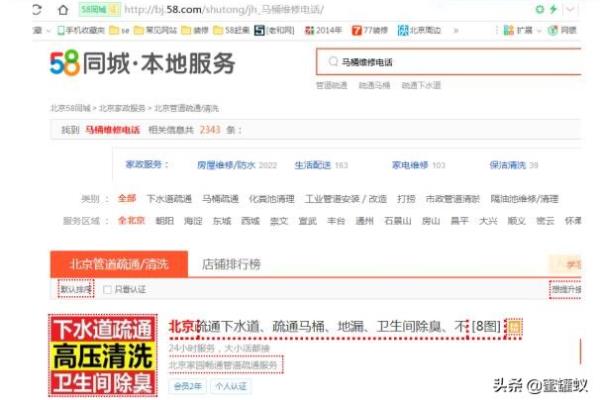The width and height of the screenshot is (600, 400).
Task: Filter the service area to 海淀
Action: pyautogui.click(x=193, y=221)
